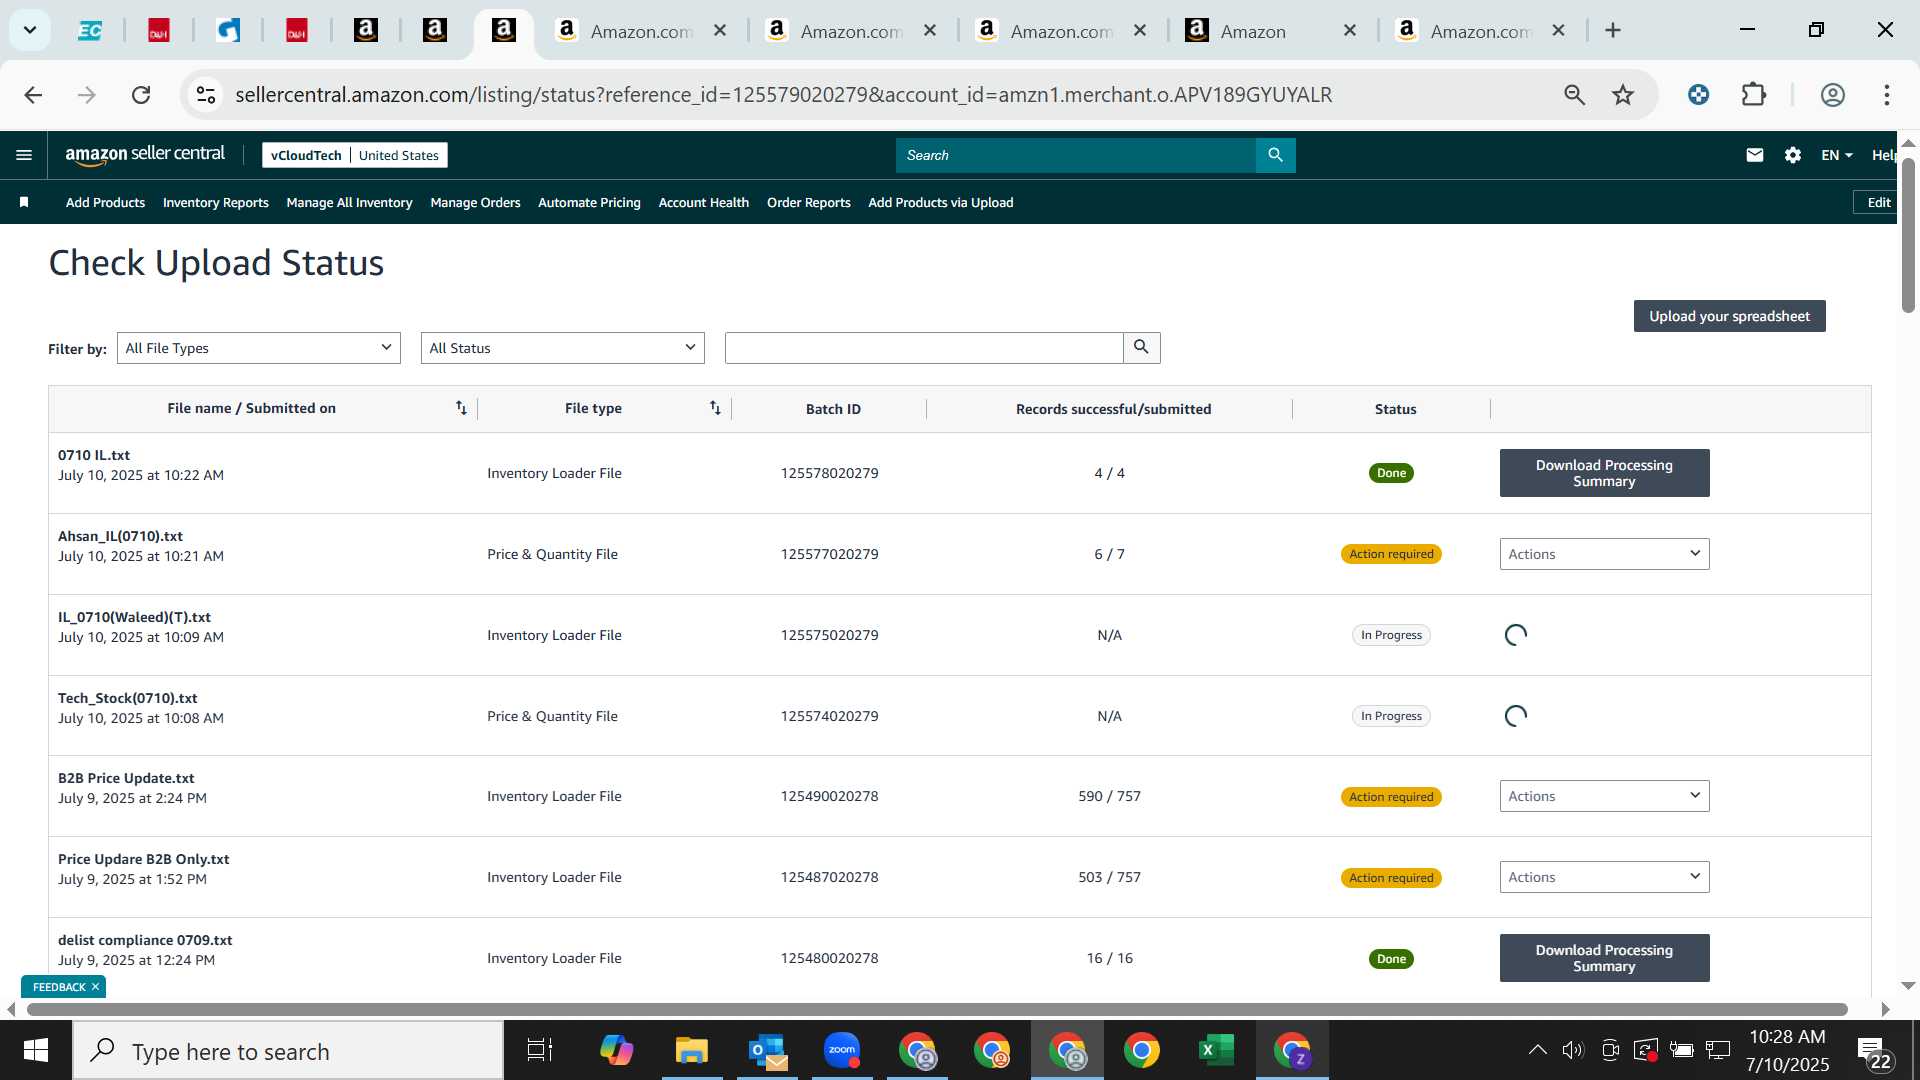Click the Edit button in navigation bar
Screen dimensions: 1920x1080
(x=1878, y=202)
